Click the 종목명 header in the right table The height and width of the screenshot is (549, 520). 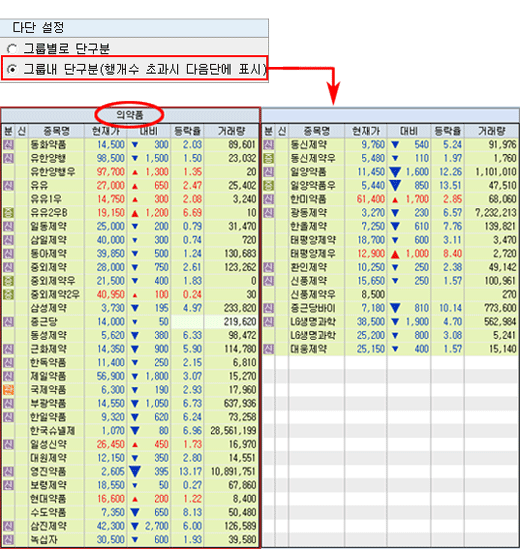point(317,131)
